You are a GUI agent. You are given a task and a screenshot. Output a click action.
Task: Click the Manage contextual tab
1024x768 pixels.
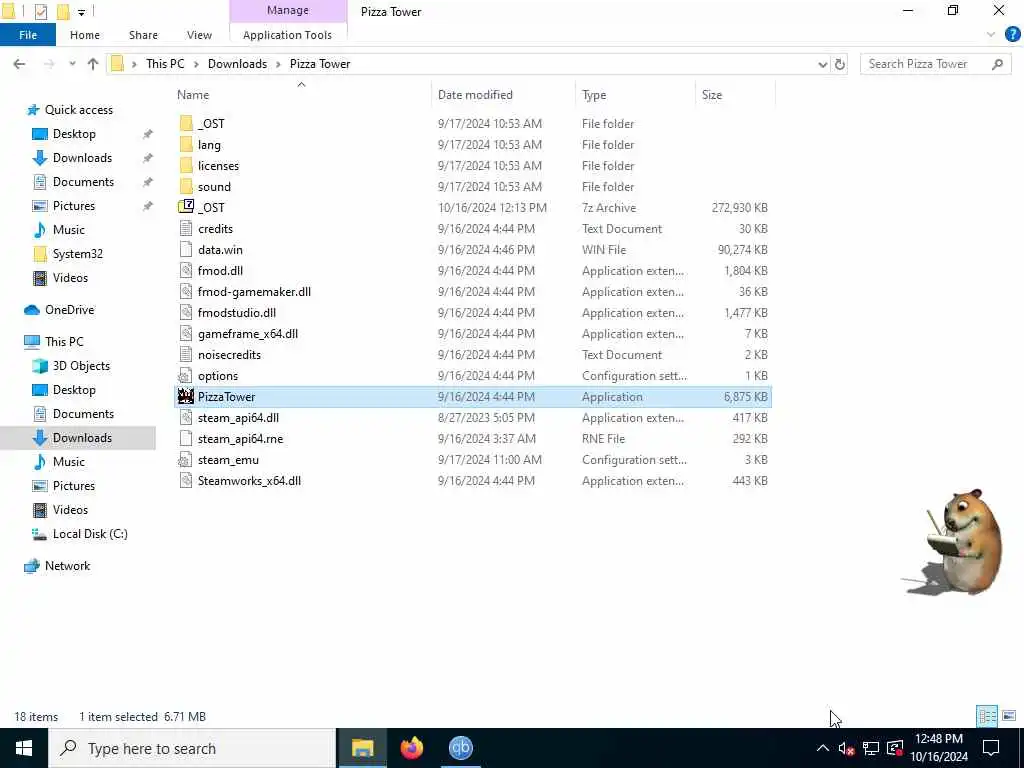tap(288, 10)
